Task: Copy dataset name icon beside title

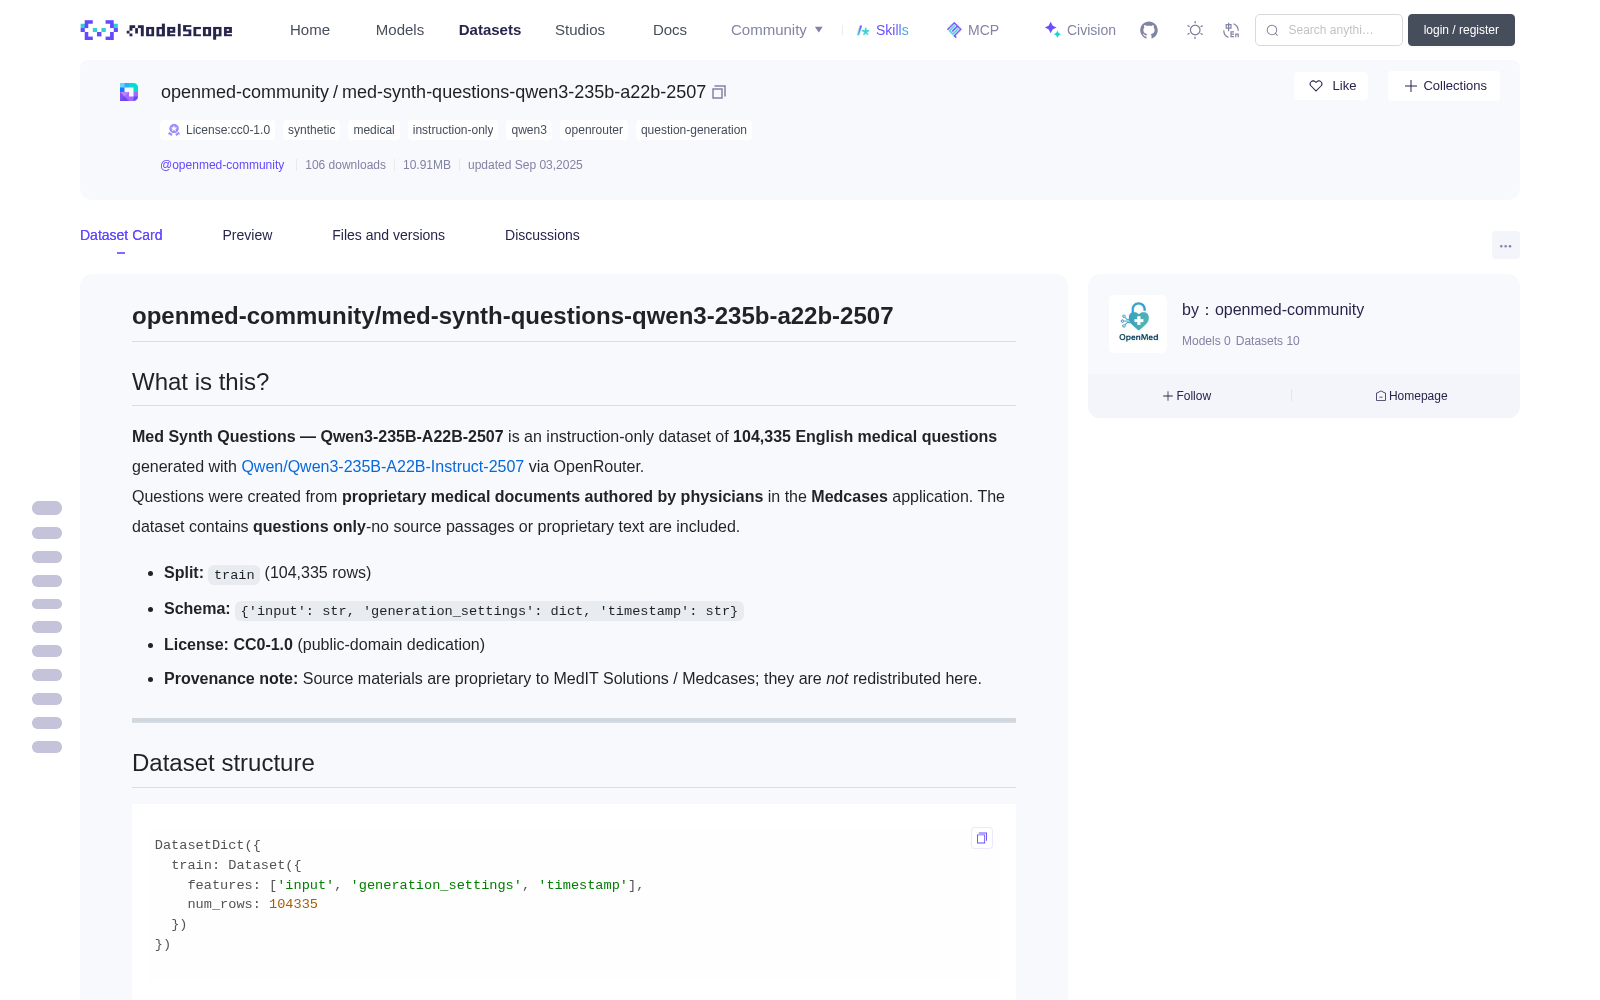Action: 719,92
